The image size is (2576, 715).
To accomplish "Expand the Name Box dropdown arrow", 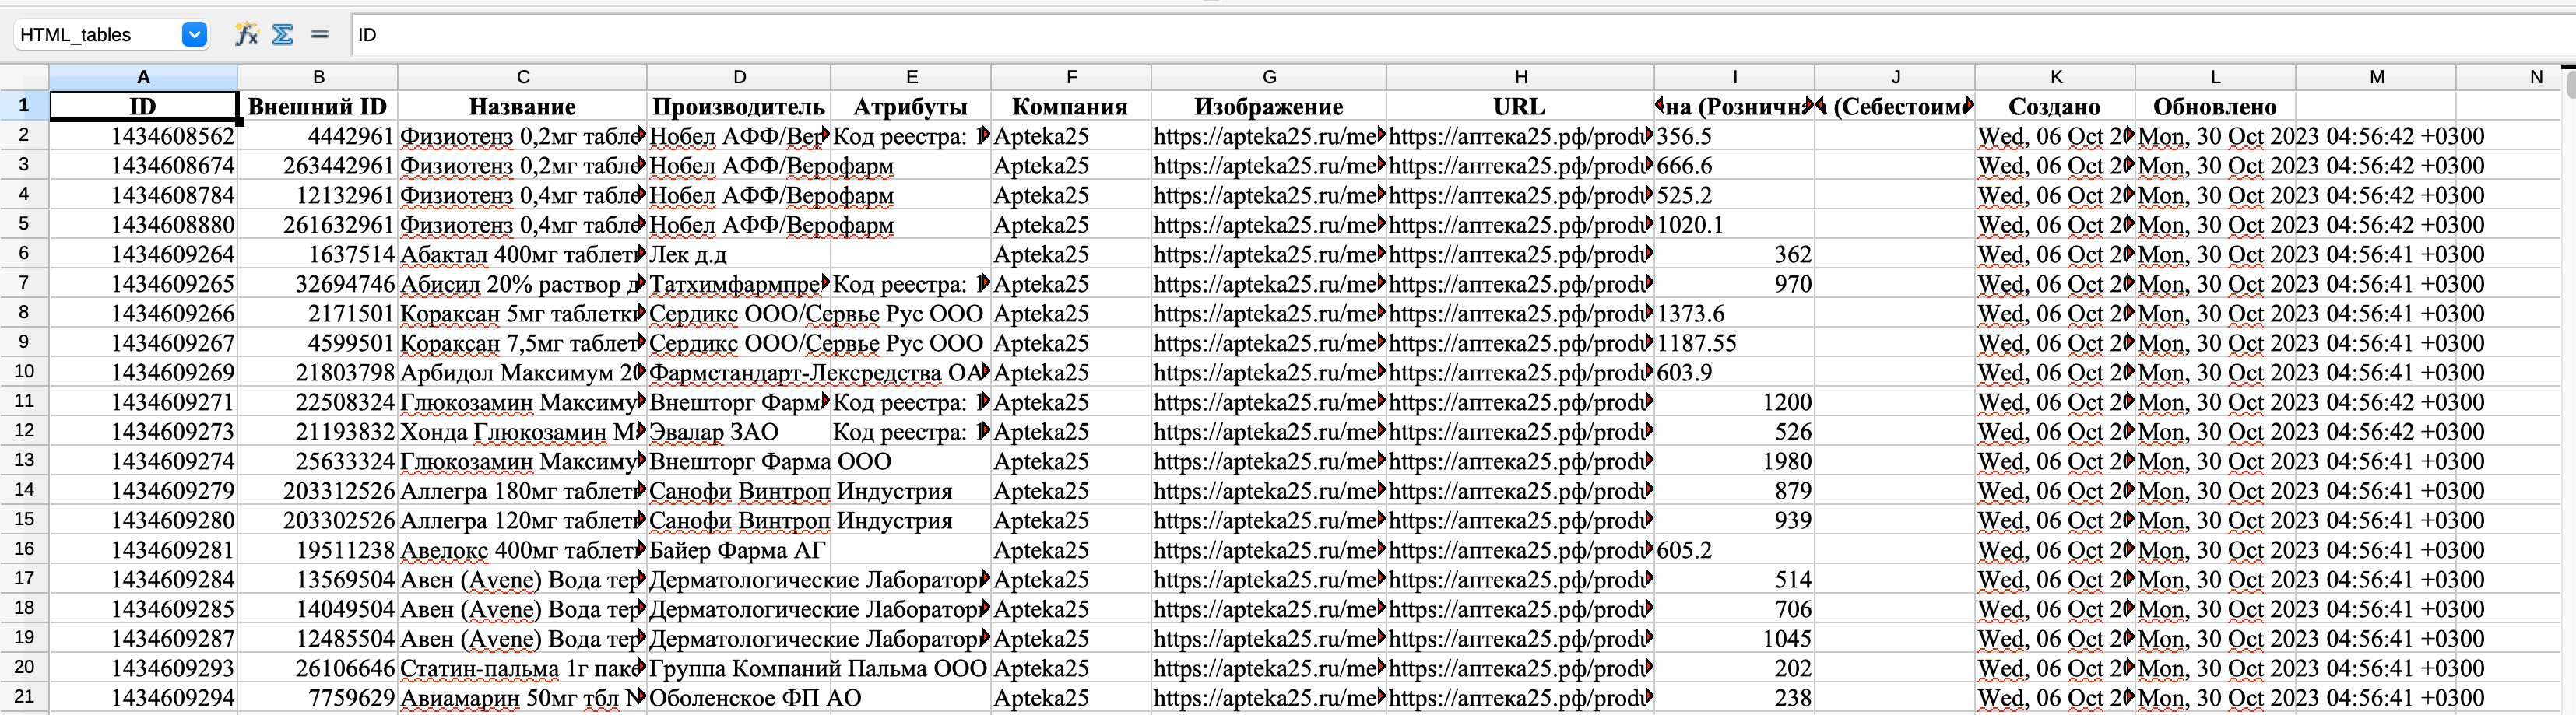I will click(x=194, y=35).
